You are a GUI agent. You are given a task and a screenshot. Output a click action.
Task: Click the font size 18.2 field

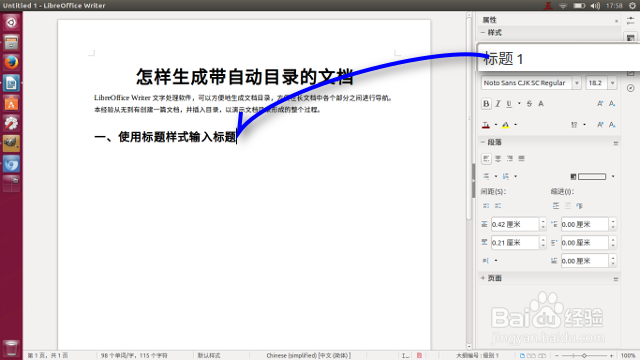point(597,83)
